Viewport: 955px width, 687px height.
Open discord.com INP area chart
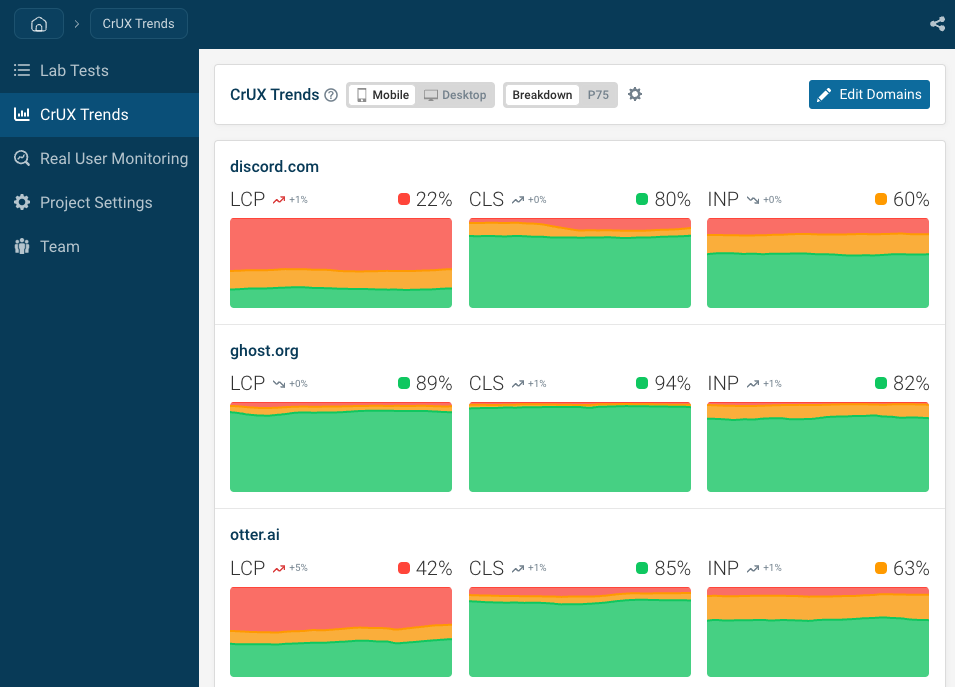click(818, 263)
